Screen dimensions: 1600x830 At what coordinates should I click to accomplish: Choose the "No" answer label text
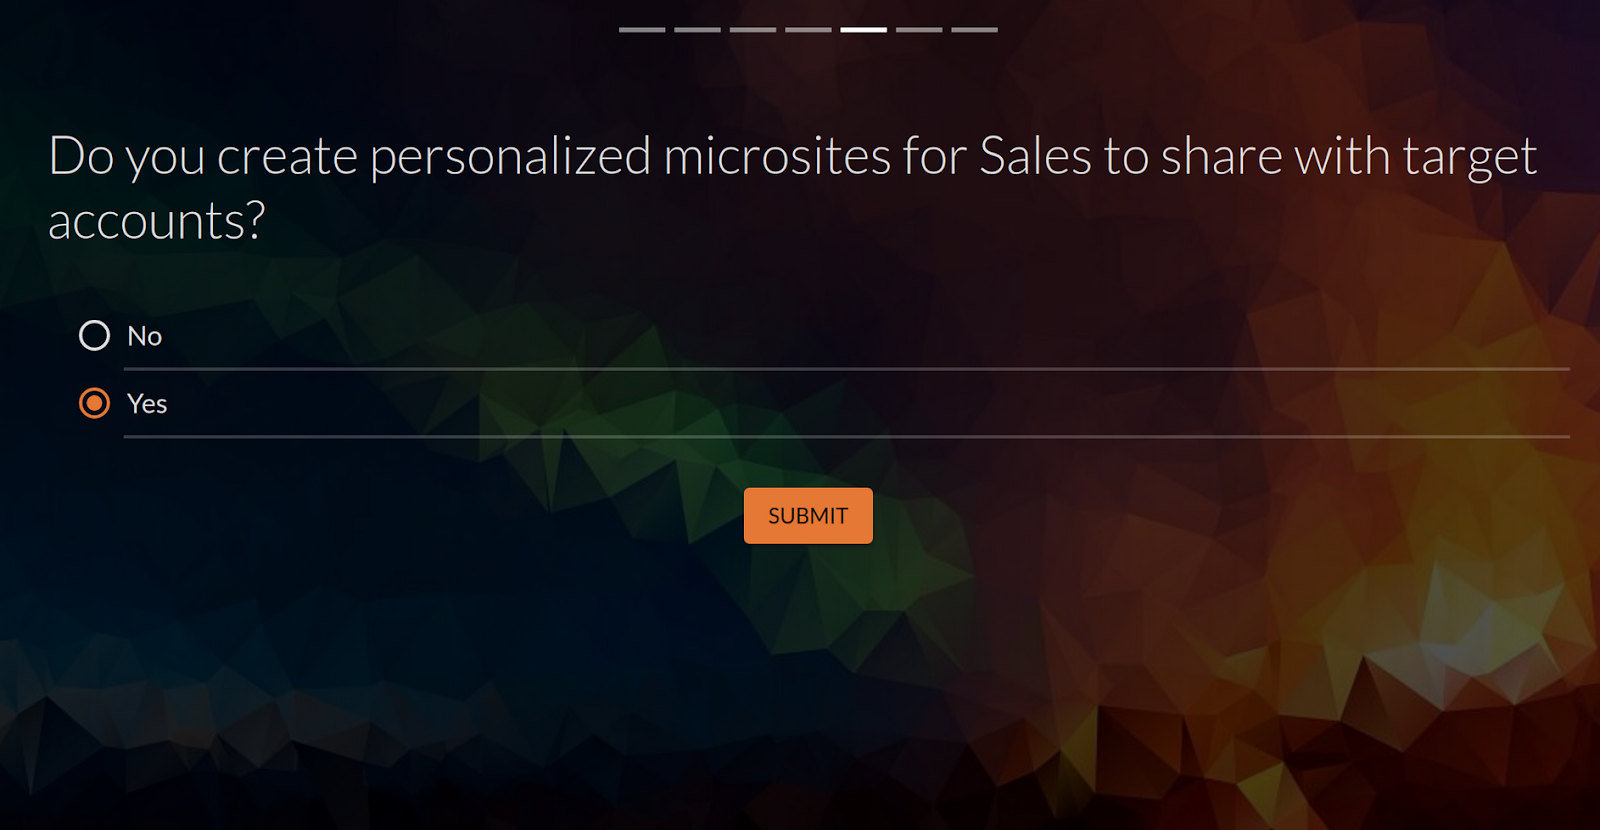(145, 337)
